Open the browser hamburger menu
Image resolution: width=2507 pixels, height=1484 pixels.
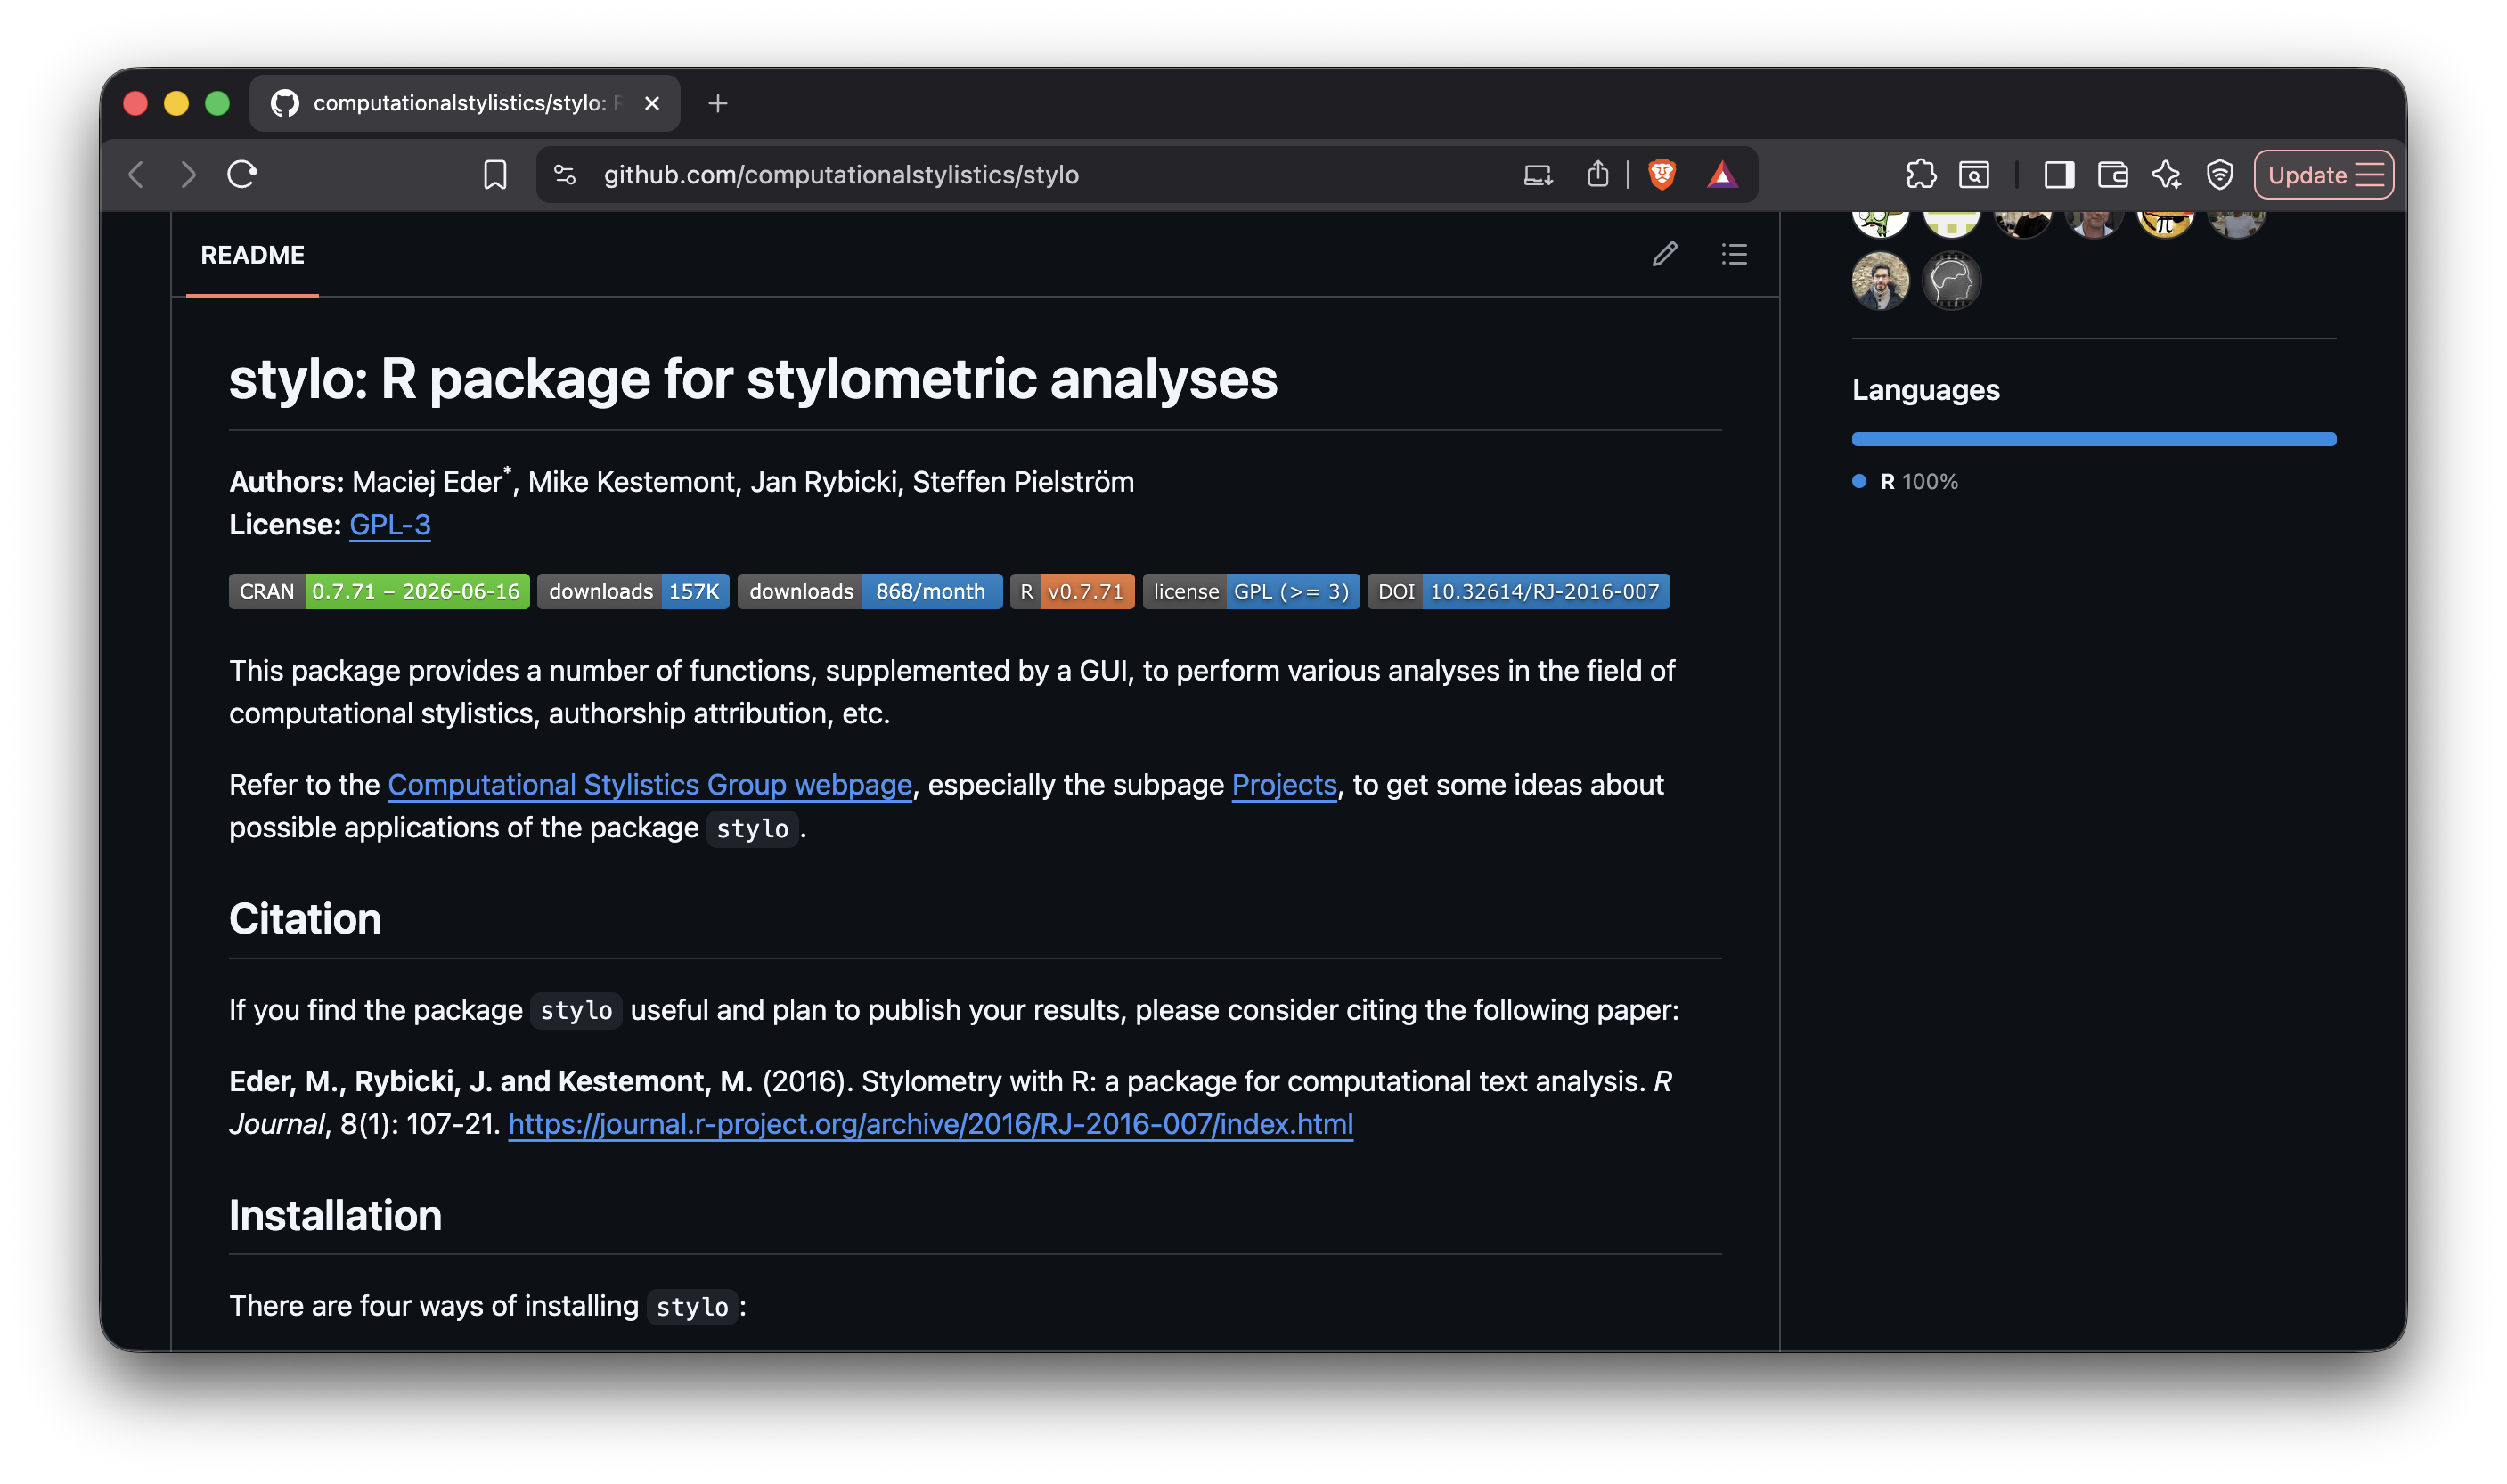pyautogui.click(x=2370, y=175)
